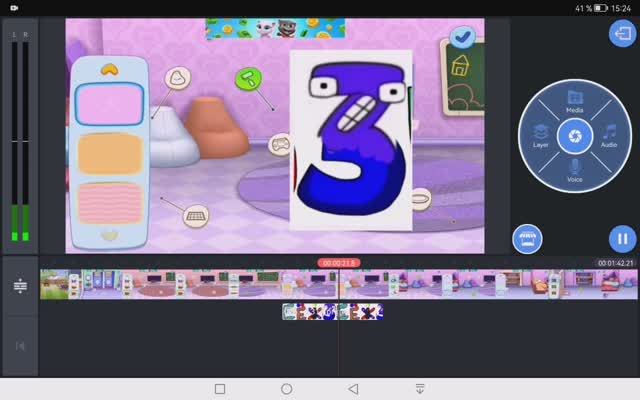Open the Layer menu in the wheel
This screenshot has width=640, height=400.
[540, 136]
